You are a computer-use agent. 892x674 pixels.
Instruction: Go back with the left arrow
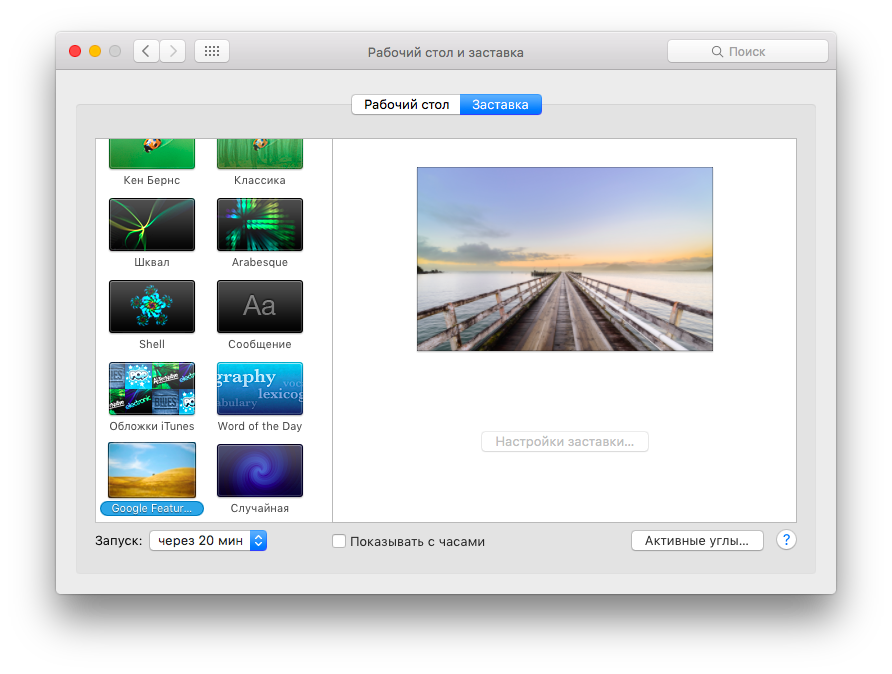[x=147, y=51]
